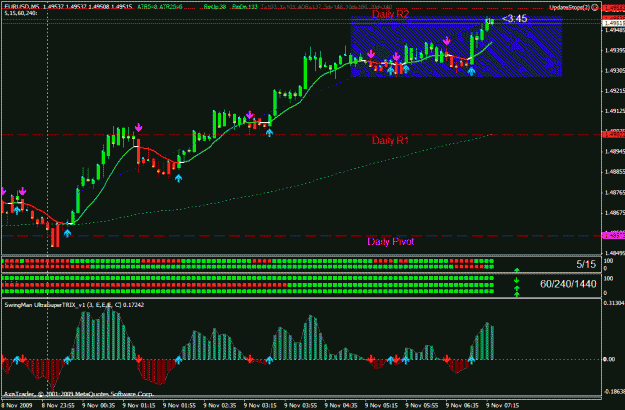Select the magenta sell arrow above the candle near 9 Nov 01:15

(138, 128)
